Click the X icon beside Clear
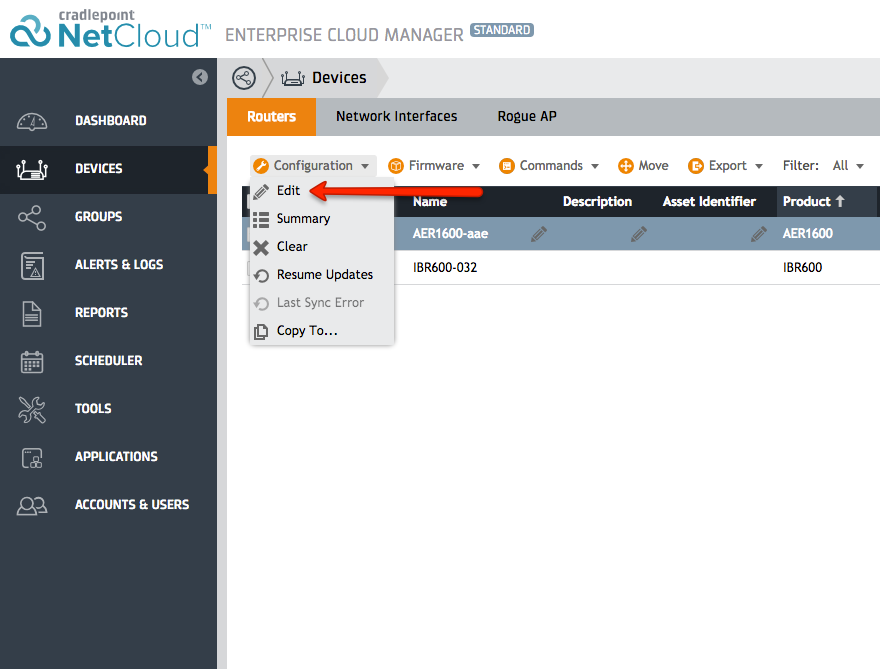 tap(261, 248)
